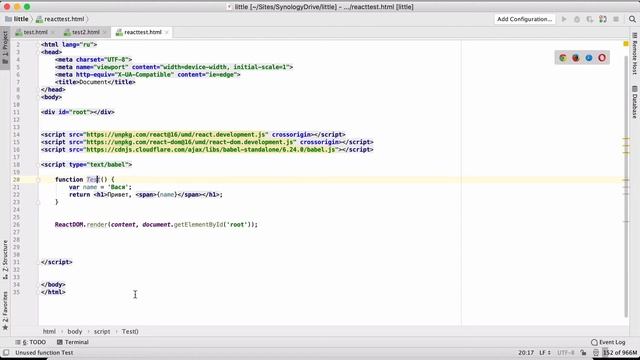Click the var name line 21
640x360 pixels.
100,187
